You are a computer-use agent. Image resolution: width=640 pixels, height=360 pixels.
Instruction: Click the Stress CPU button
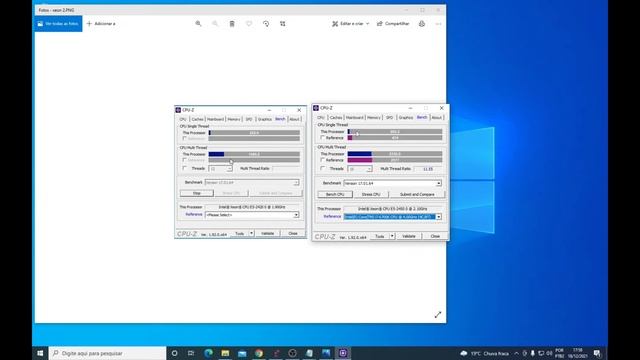click(371, 194)
